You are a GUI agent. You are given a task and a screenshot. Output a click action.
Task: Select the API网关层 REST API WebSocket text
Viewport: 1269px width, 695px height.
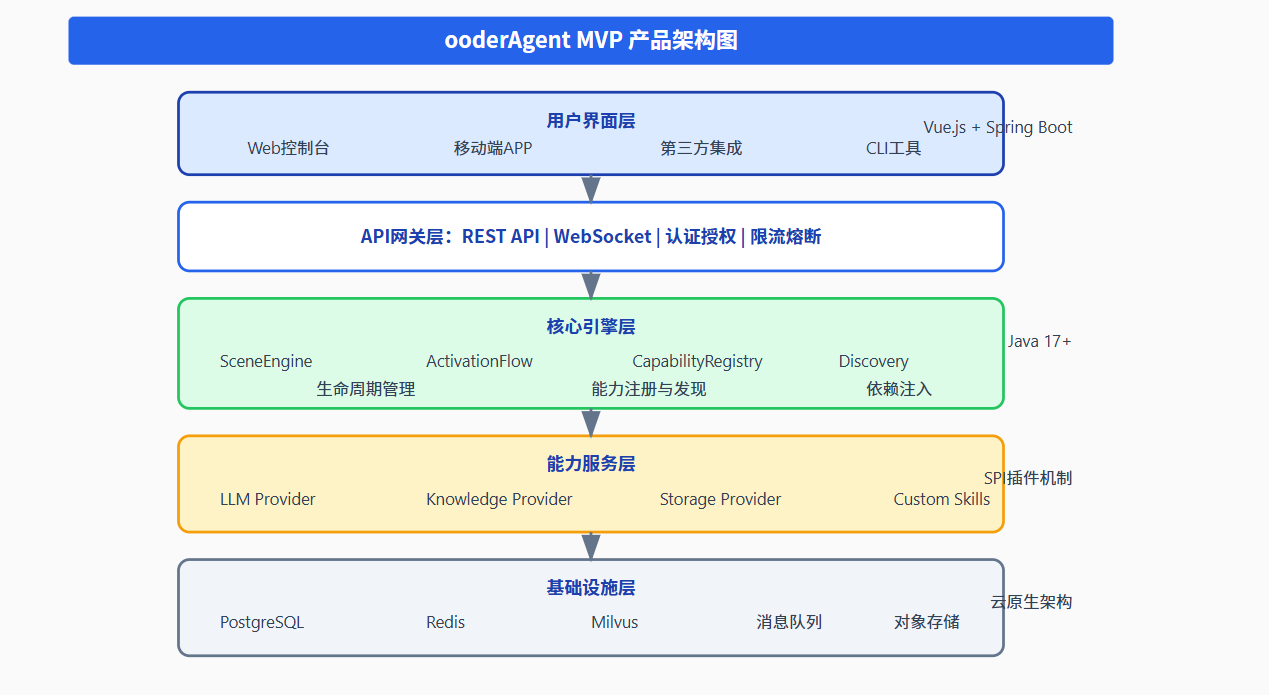point(591,236)
